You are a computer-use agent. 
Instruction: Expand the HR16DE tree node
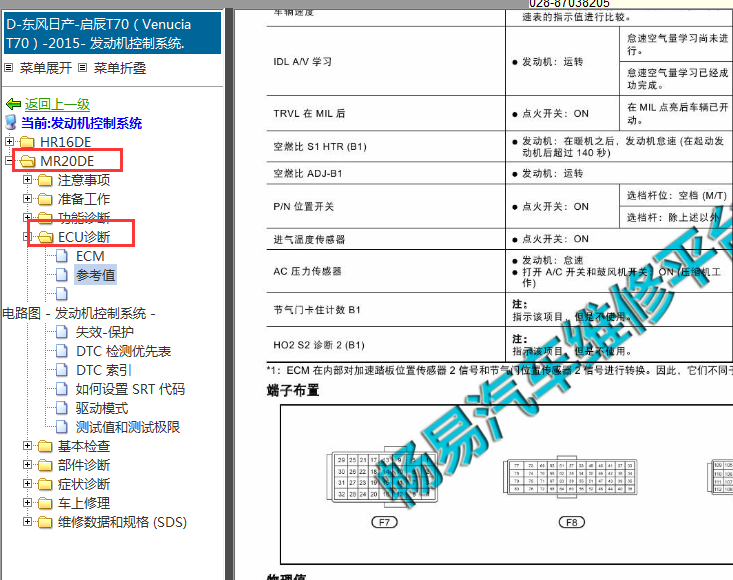(x=9, y=141)
